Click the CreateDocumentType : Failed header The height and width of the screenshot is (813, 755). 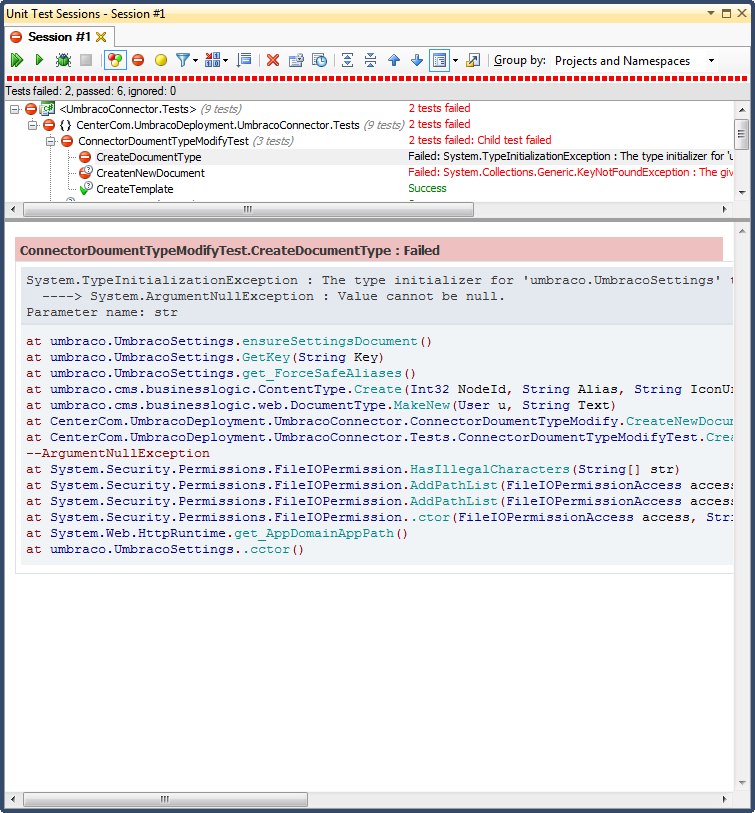tap(369, 250)
